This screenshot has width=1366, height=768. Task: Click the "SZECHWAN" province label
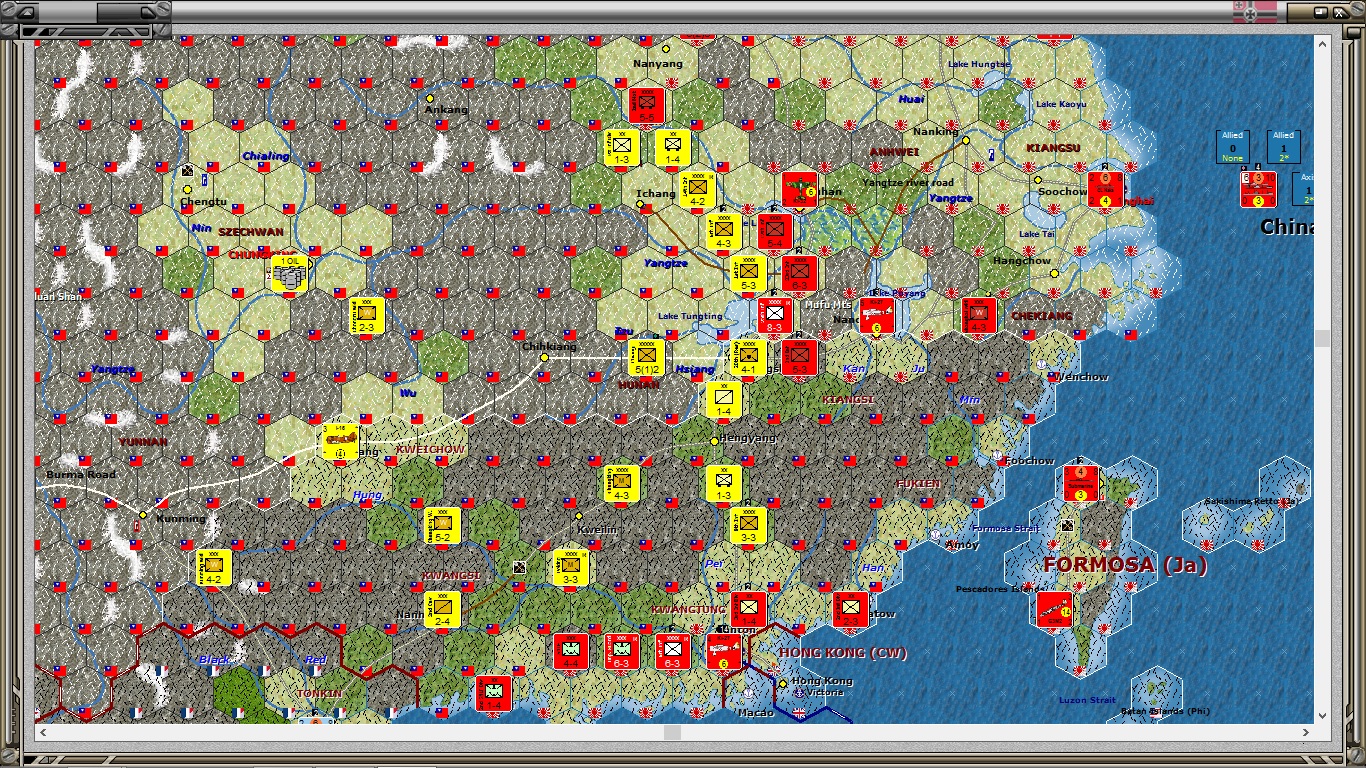251,232
